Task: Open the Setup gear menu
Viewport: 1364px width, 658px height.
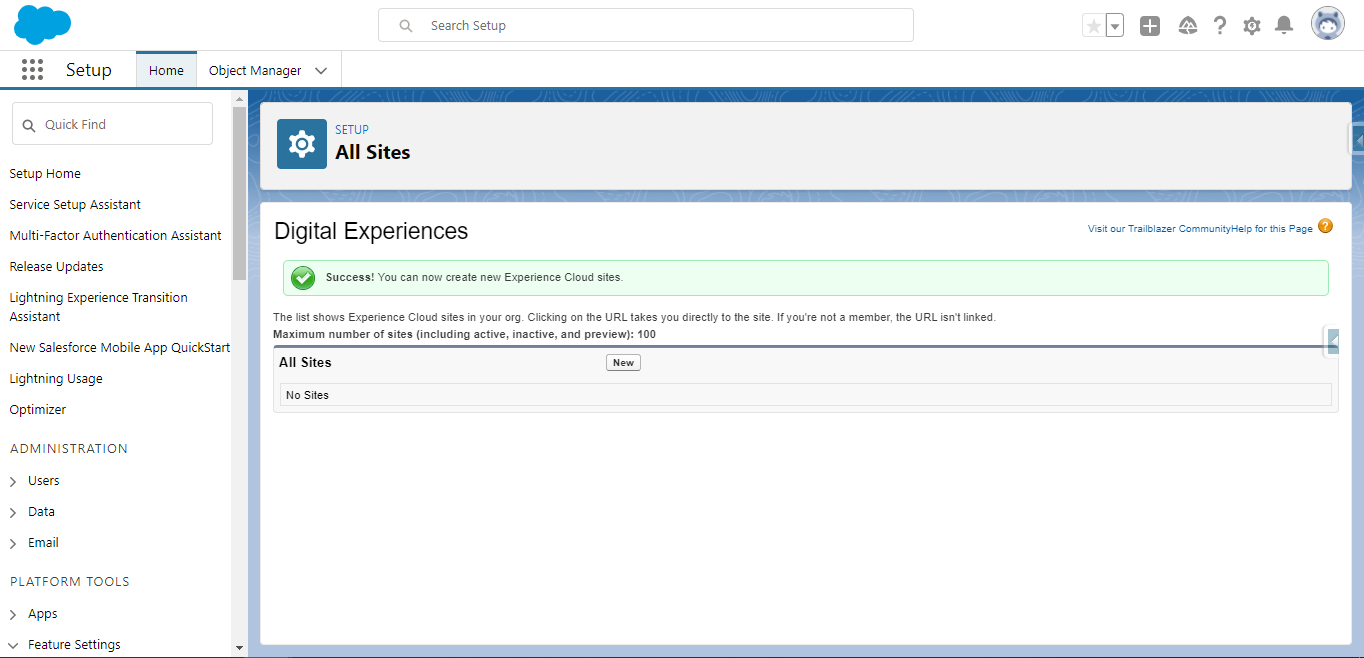Action: [x=1251, y=26]
